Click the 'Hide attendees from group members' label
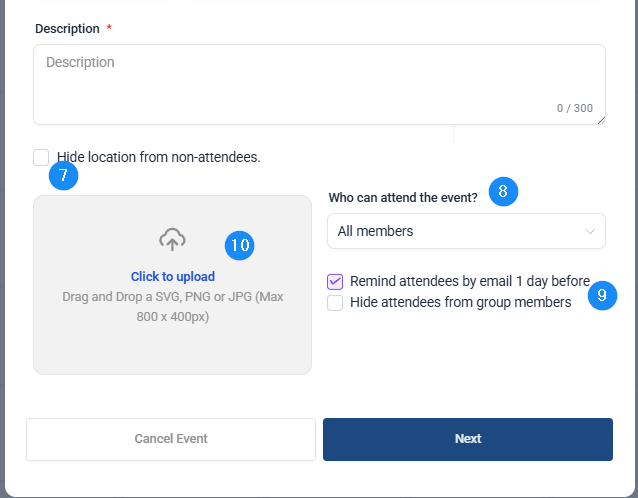This screenshot has width=638, height=498. [460, 302]
